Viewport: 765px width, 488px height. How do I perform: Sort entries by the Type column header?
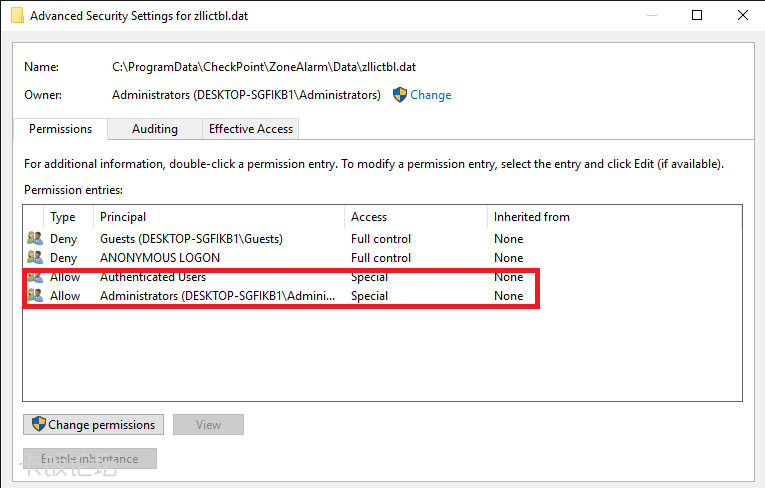[63, 217]
